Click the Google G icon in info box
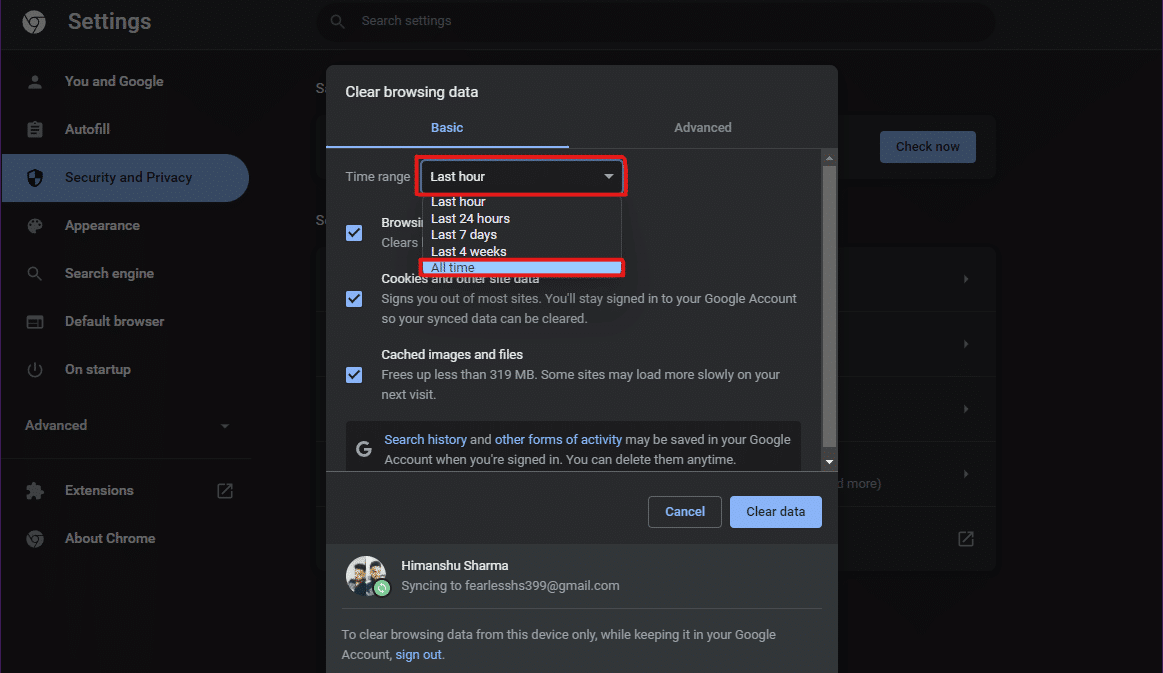This screenshot has height=673, width=1163. tap(363, 449)
